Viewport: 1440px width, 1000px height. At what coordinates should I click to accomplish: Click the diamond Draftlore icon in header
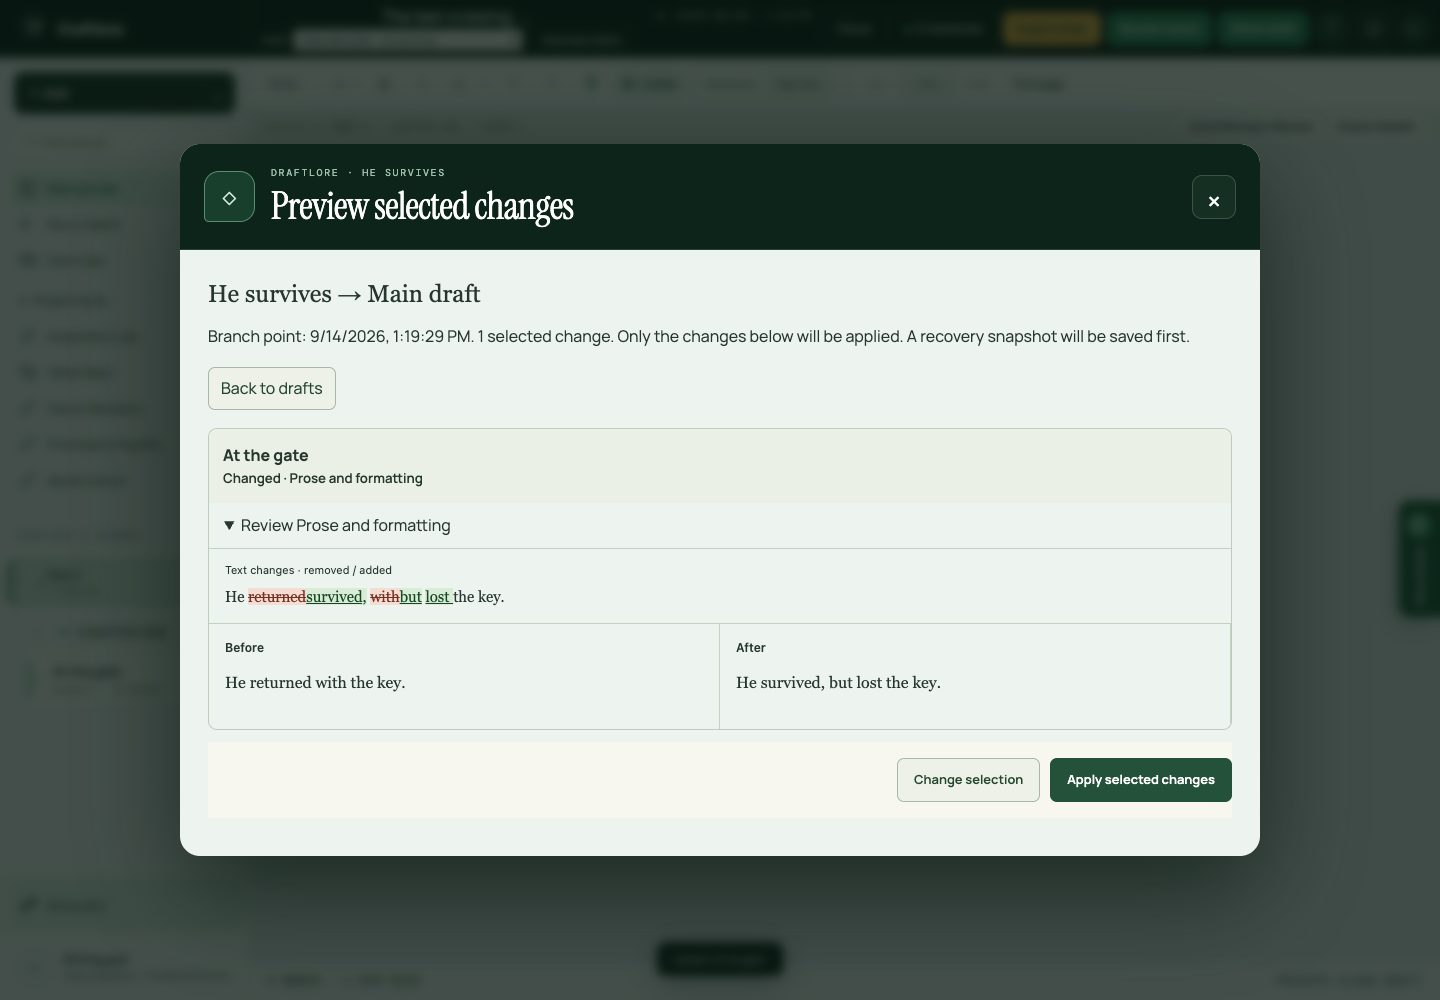click(x=229, y=197)
